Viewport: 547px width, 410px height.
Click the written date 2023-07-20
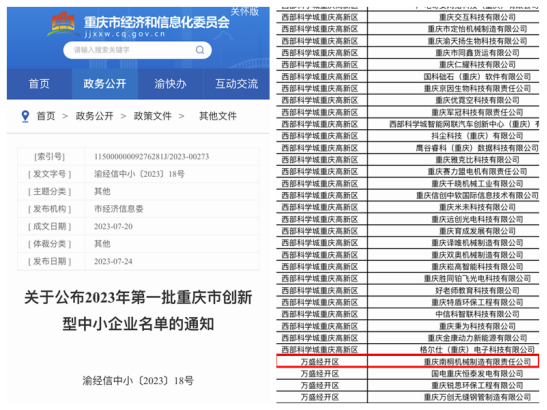point(113,226)
